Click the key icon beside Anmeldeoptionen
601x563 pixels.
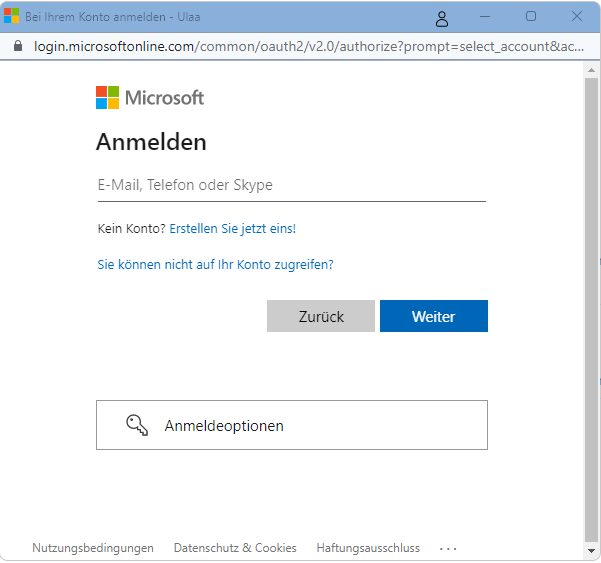tap(137, 425)
